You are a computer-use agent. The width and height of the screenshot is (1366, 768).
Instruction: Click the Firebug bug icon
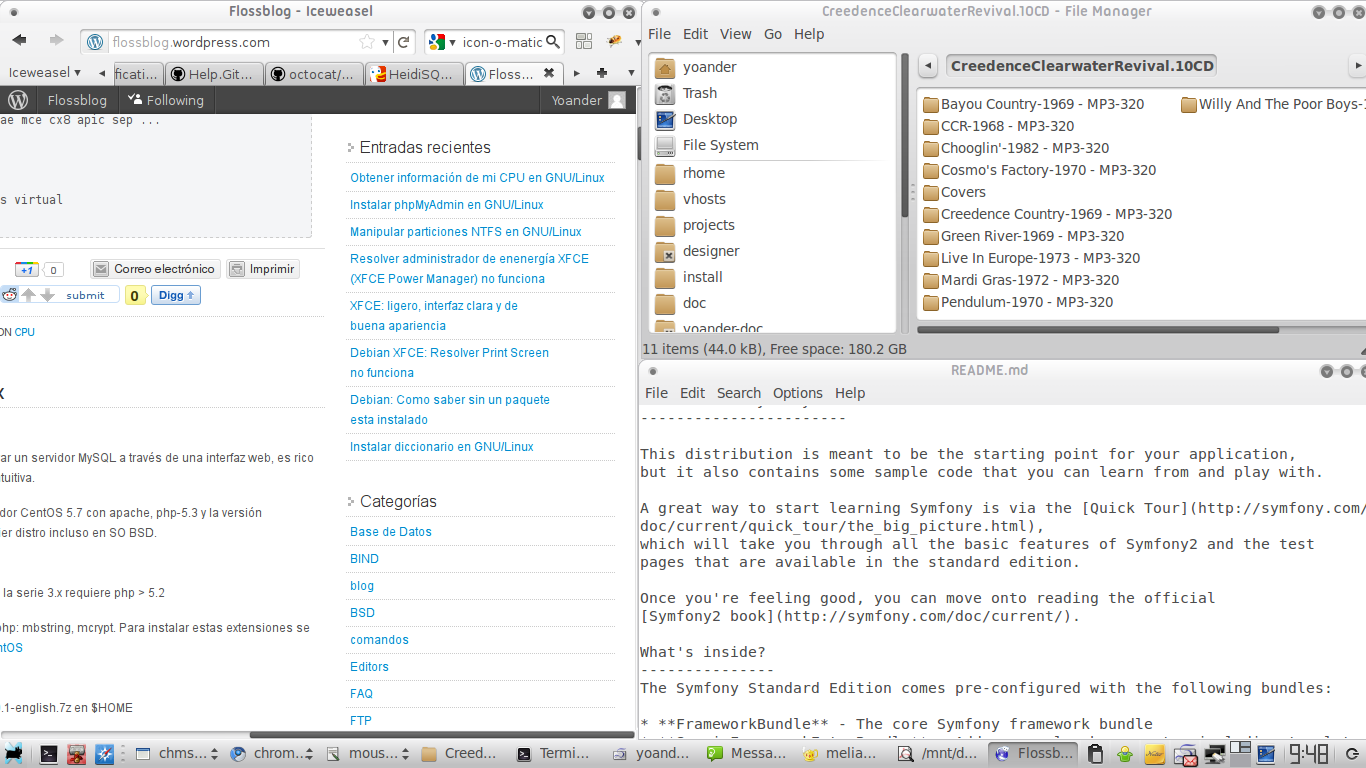click(x=614, y=42)
